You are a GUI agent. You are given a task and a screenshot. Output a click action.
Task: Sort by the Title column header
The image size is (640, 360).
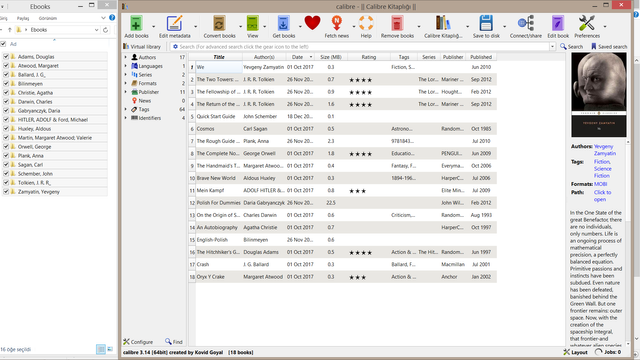click(219, 57)
